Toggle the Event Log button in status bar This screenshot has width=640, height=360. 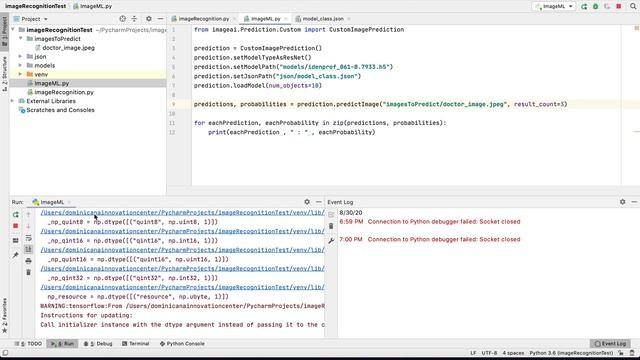(x=610, y=344)
